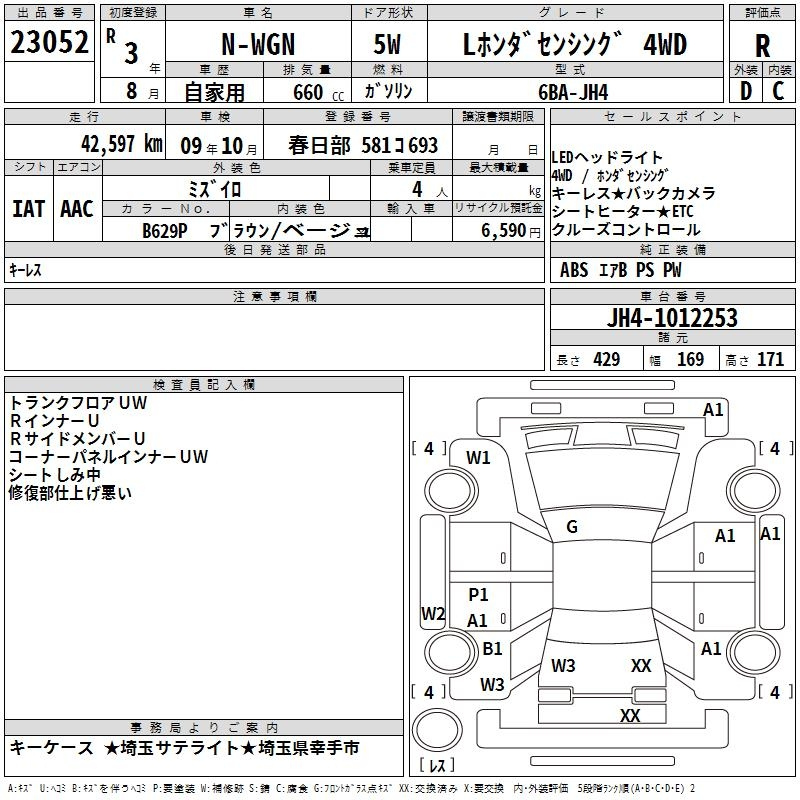This screenshot has width=800, height=800.
Task: Click the W2 marker beside the car
Action: [433, 613]
